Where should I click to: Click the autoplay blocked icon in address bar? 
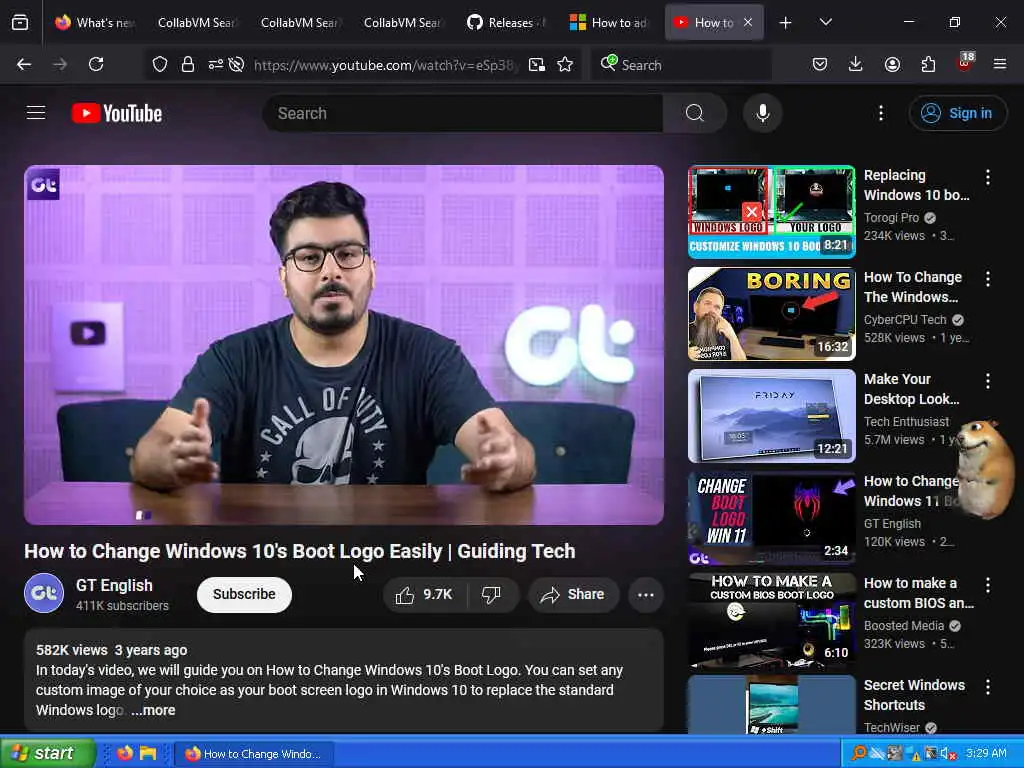(x=236, y=64)
